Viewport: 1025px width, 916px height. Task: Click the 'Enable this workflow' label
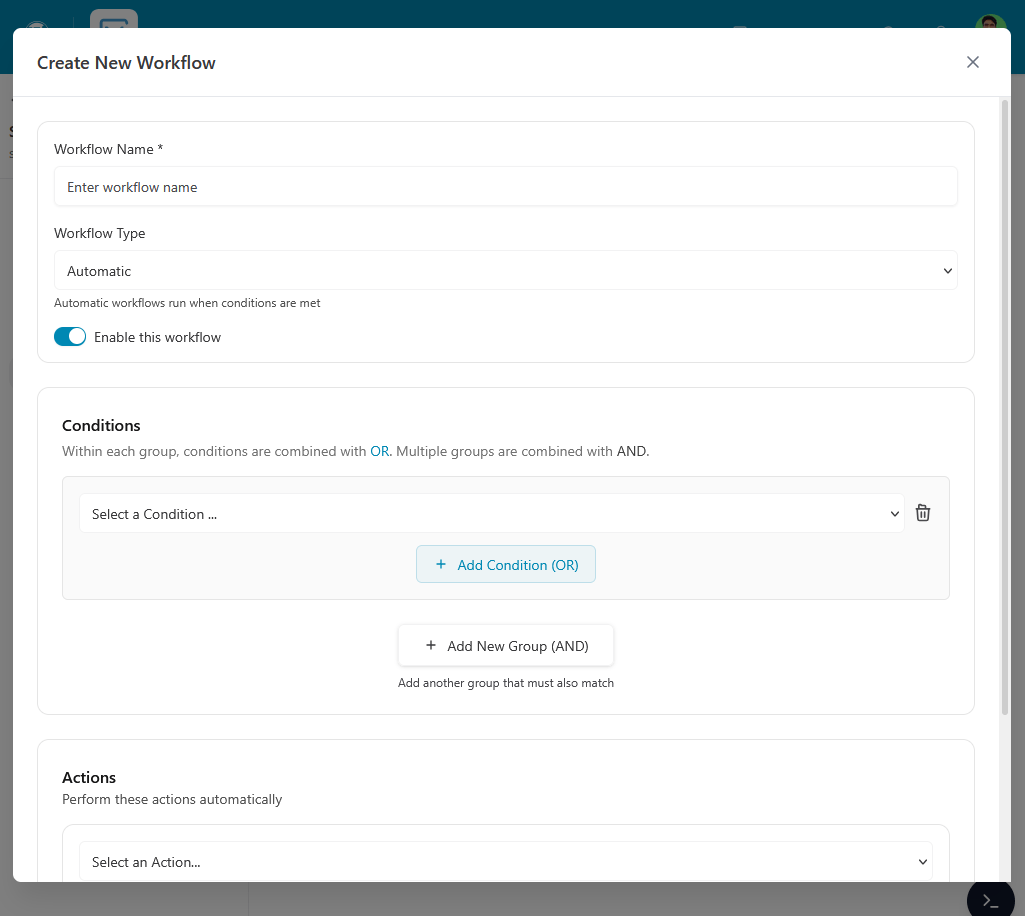point(158,337)
